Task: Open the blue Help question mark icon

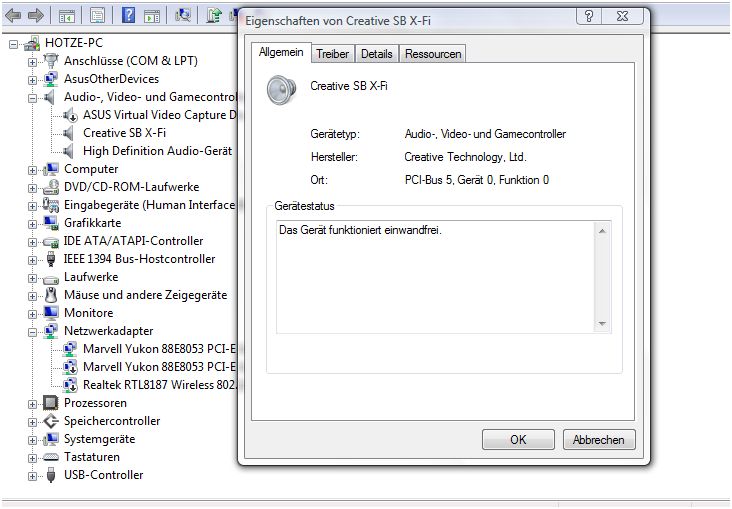Action: tap(128, 15)
